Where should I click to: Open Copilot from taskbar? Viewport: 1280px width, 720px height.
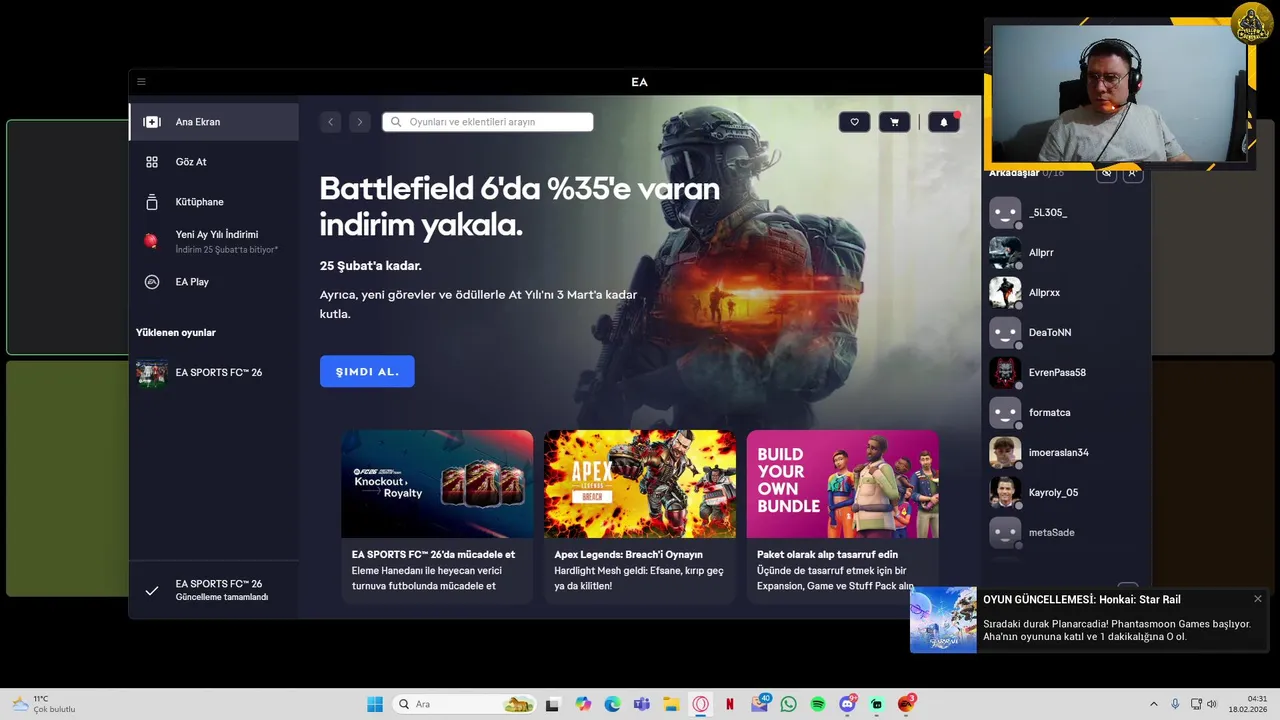click(x=583, y=704)
